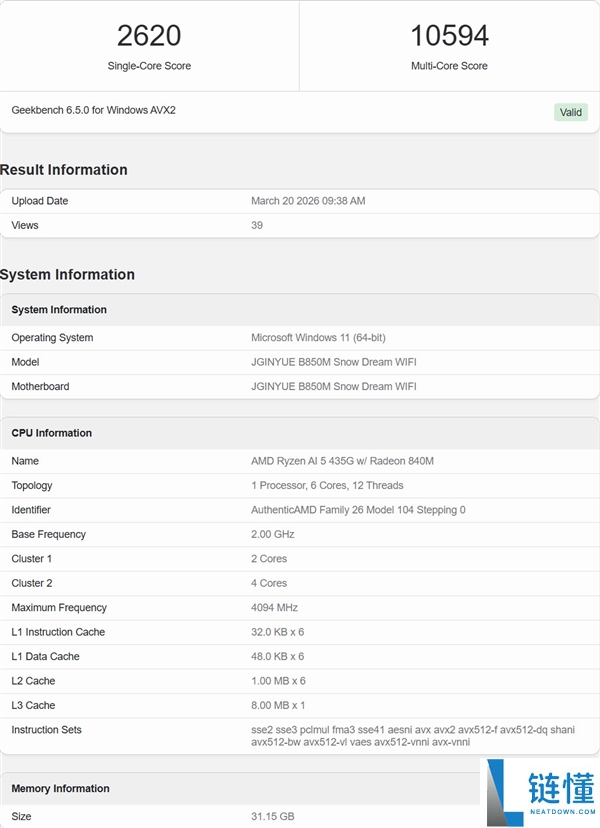Click the Memory Information table header

pos(60,788)
